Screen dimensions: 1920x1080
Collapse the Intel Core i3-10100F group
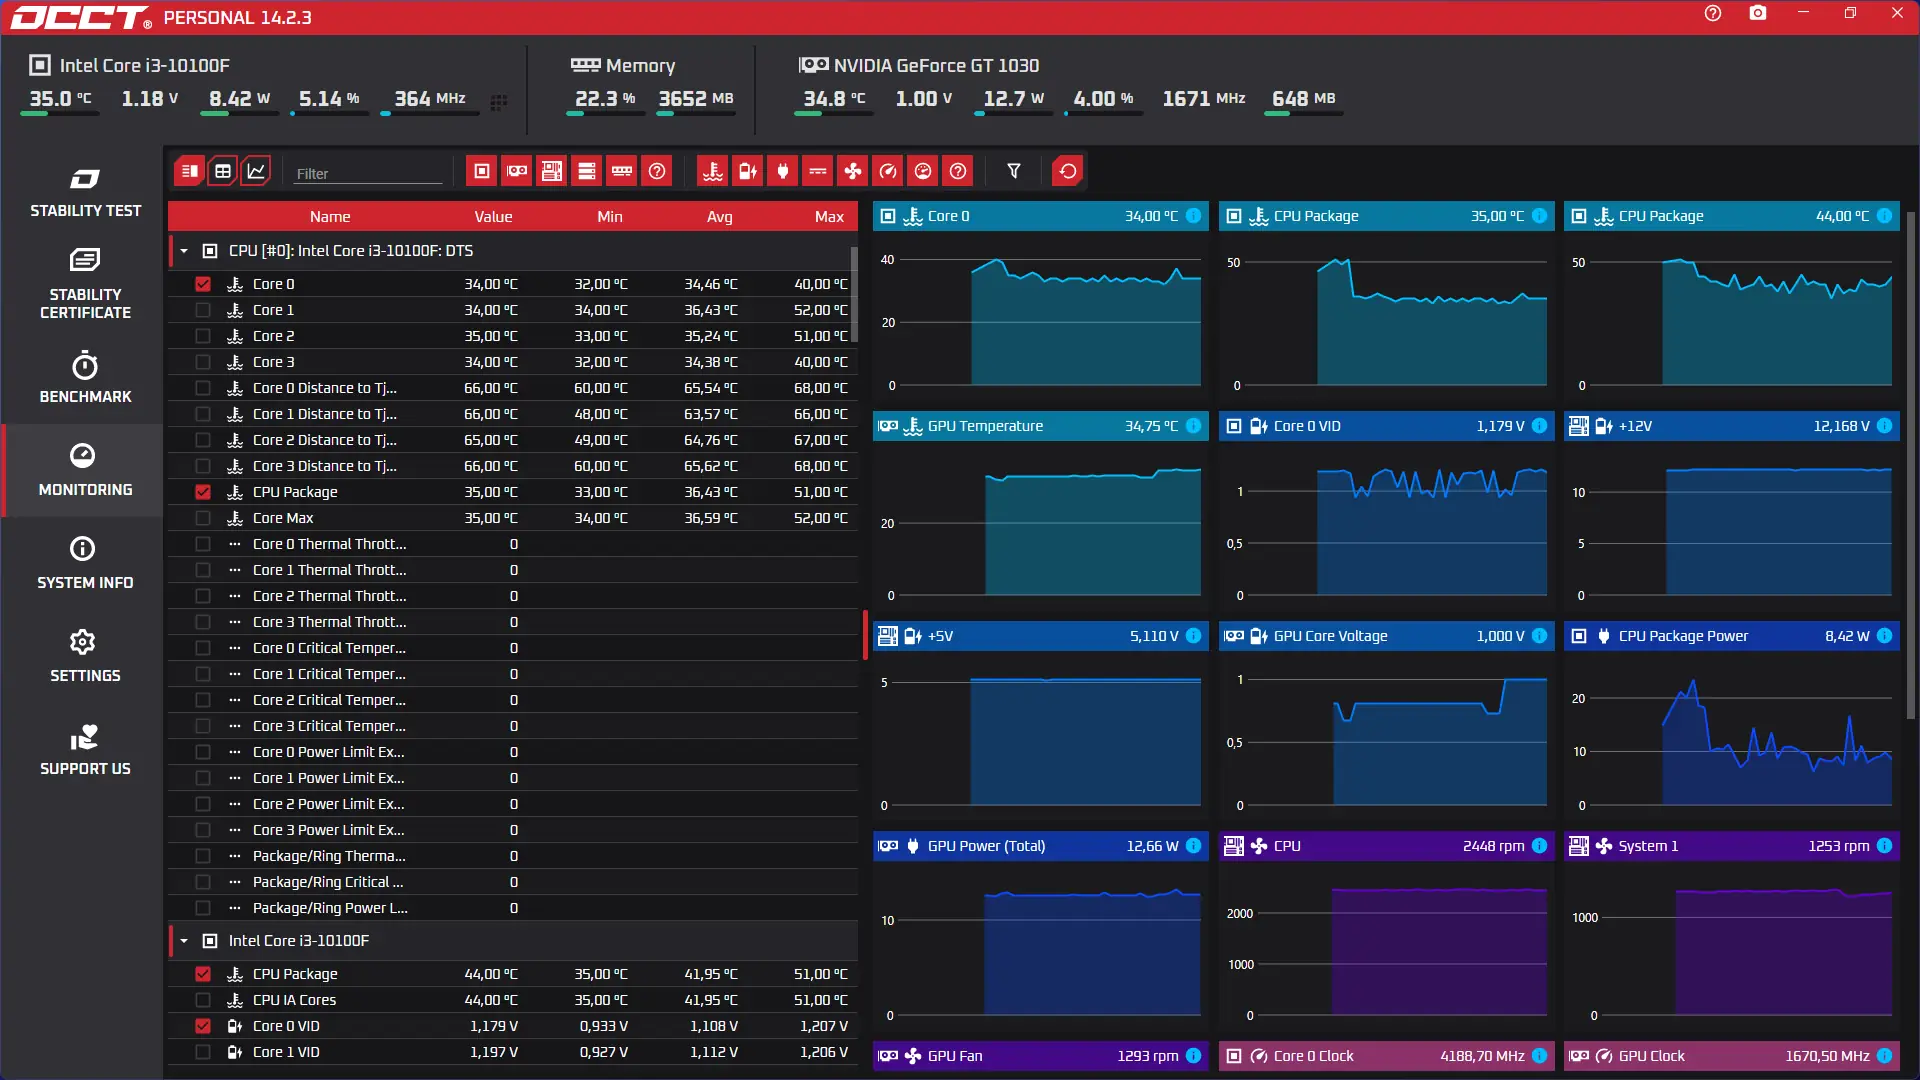click(x=184, y=941)
